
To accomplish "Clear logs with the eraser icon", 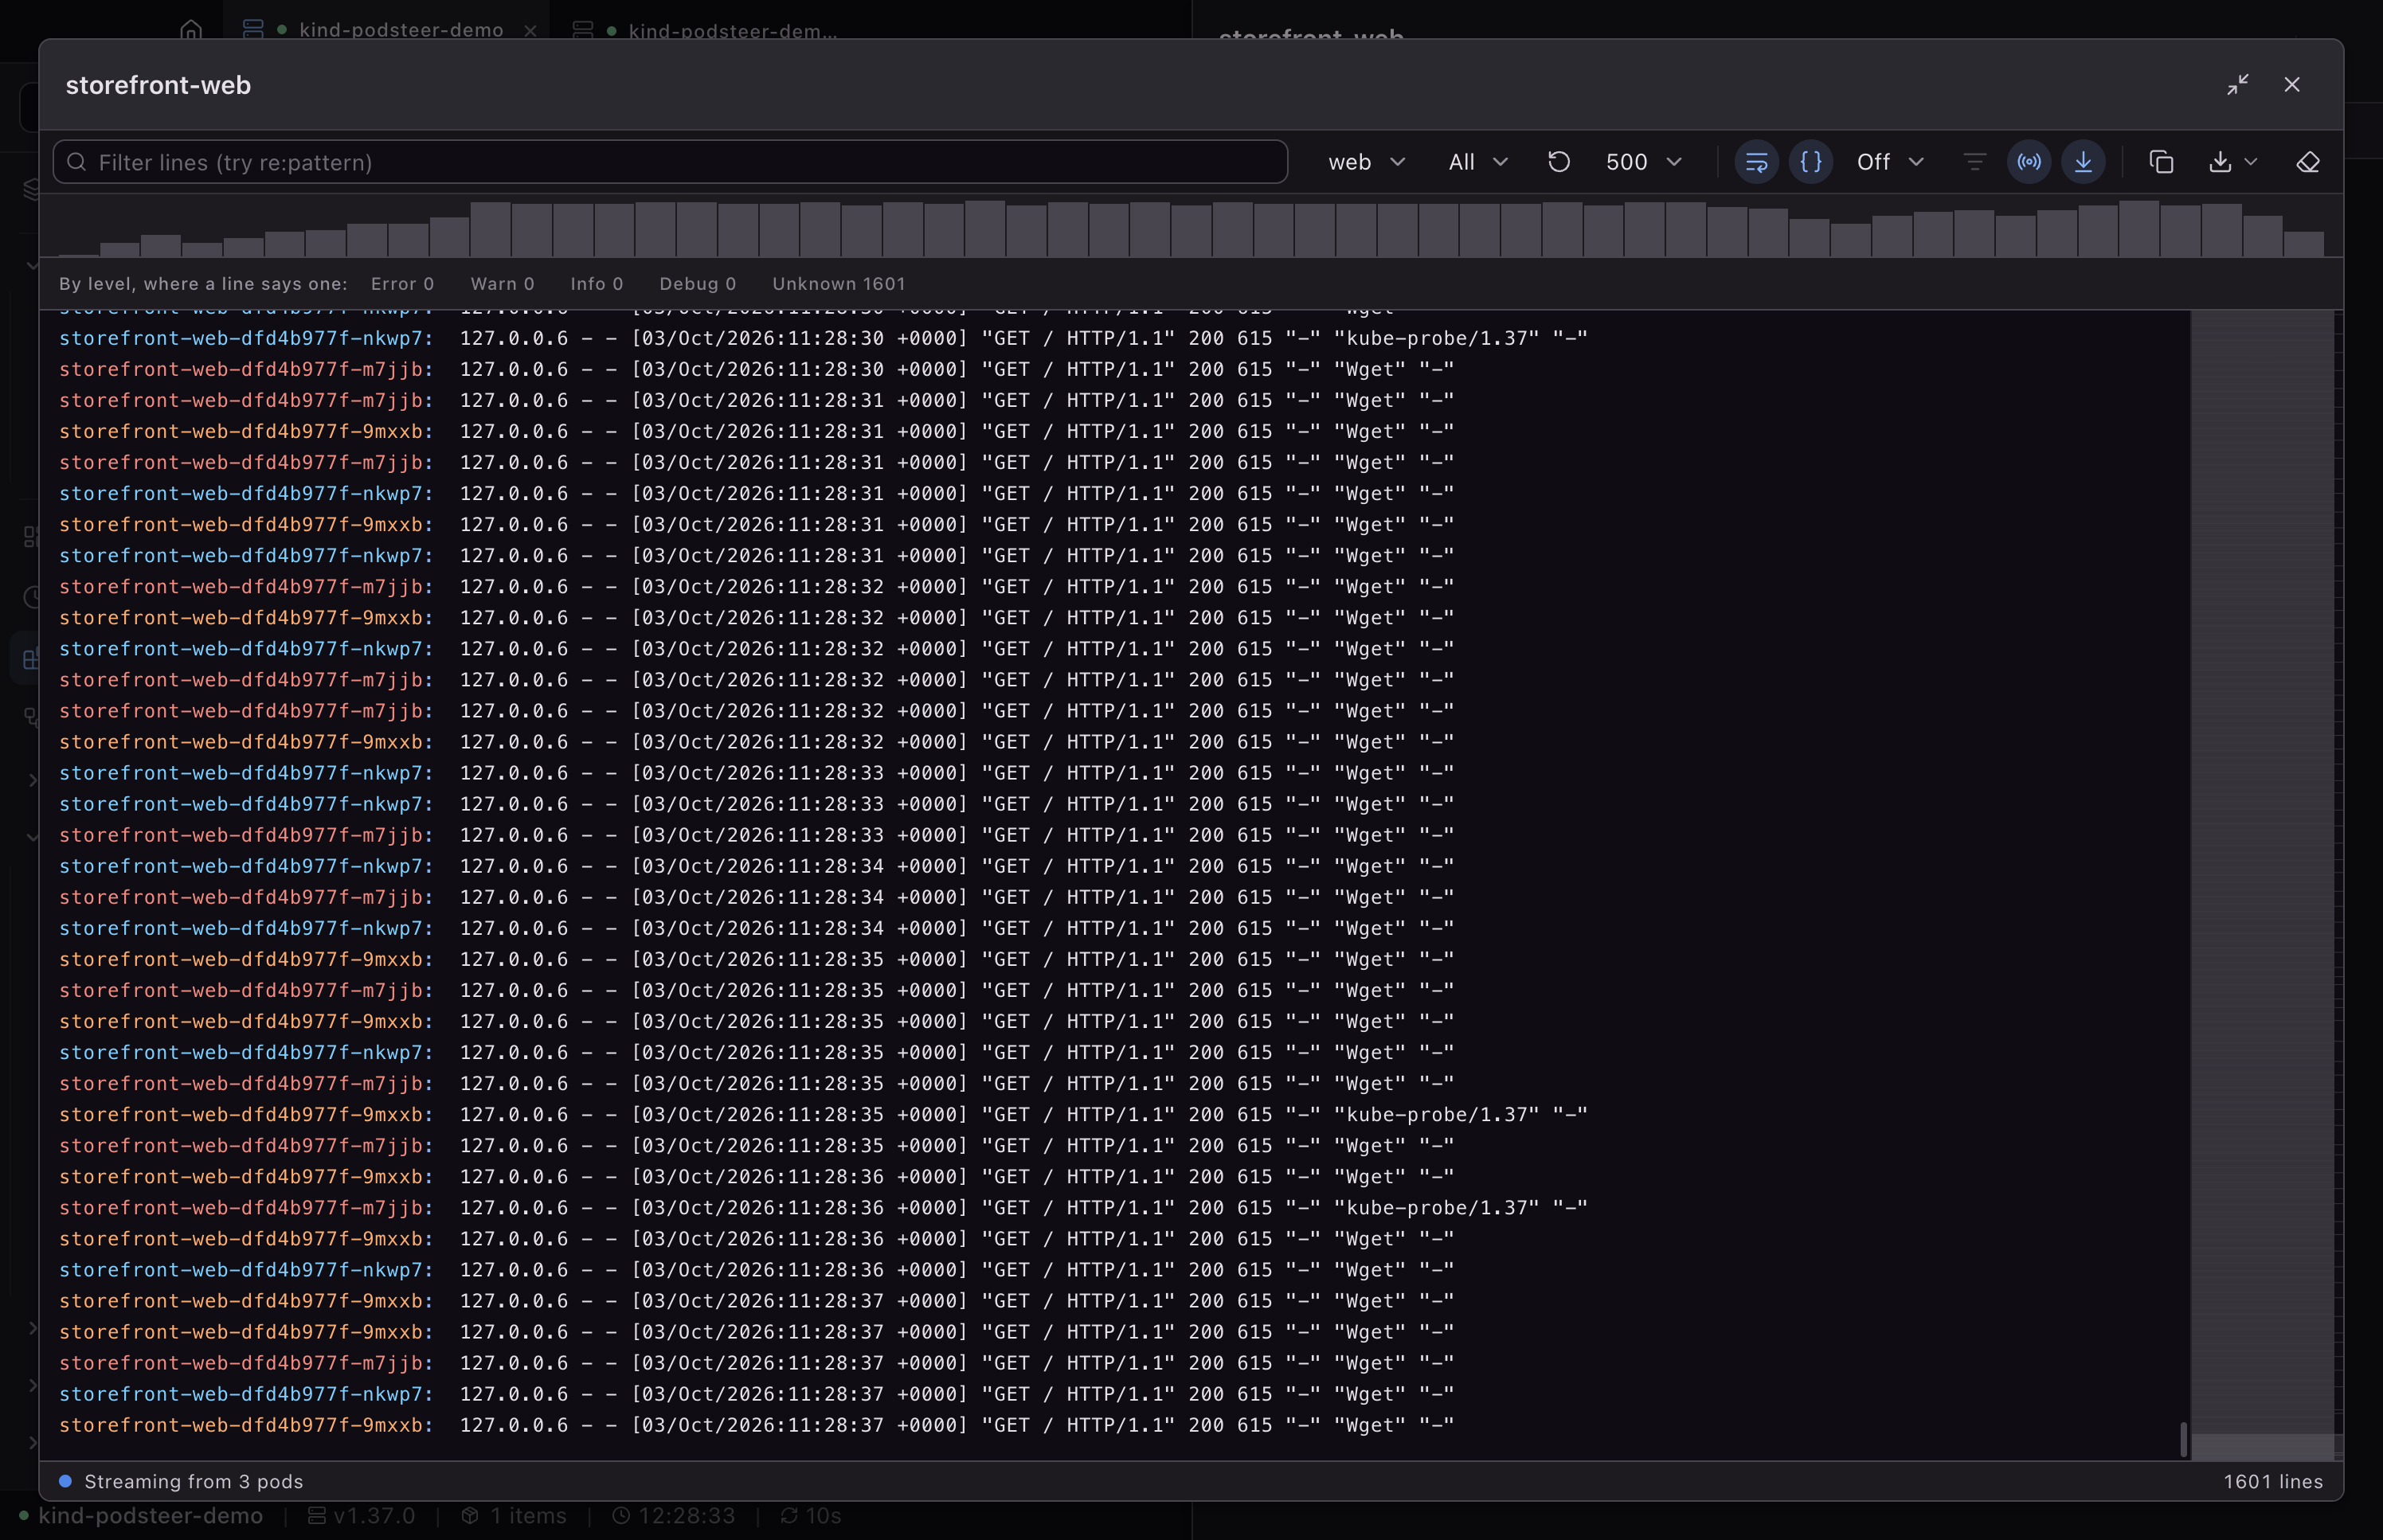I will point(2308,162).
